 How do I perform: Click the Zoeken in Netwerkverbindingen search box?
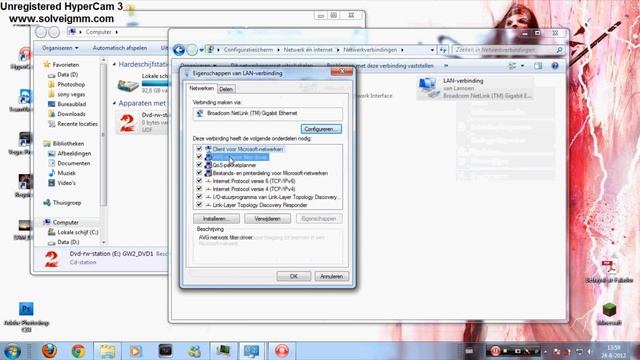[x=509, y=50]
